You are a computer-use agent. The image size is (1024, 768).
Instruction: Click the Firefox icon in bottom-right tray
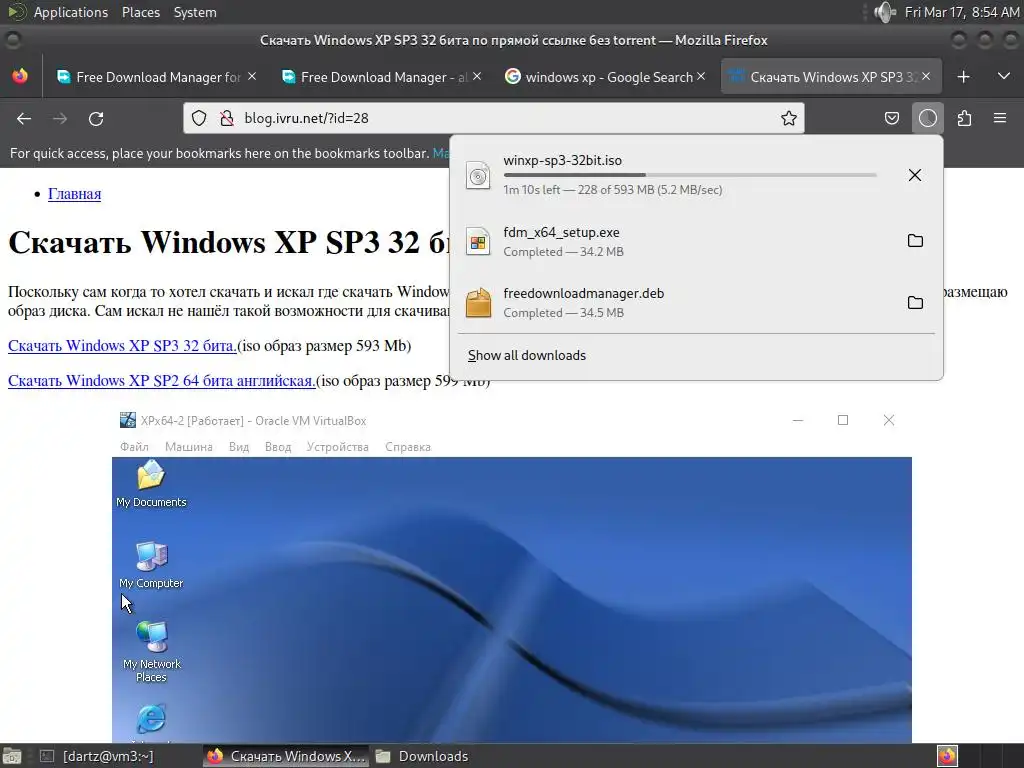tap(948, 756)
